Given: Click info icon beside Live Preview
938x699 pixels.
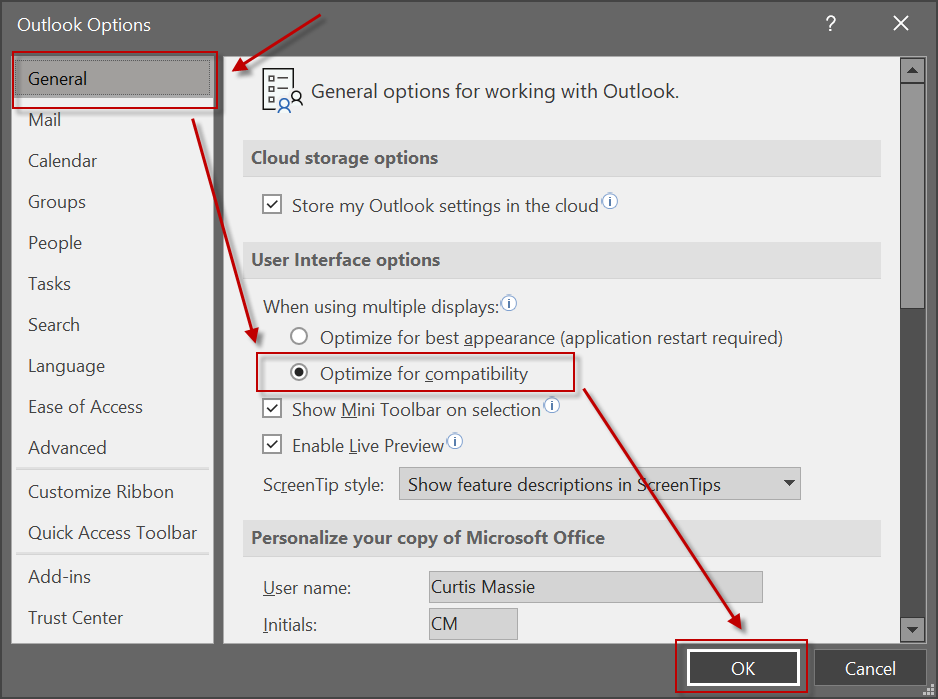Looking at the screenshot, I should (455, 441).
